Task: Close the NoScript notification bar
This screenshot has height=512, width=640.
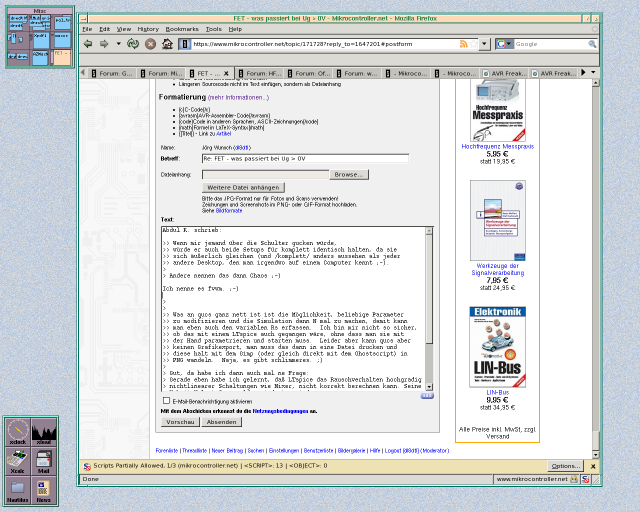Action: pos(593,466)
